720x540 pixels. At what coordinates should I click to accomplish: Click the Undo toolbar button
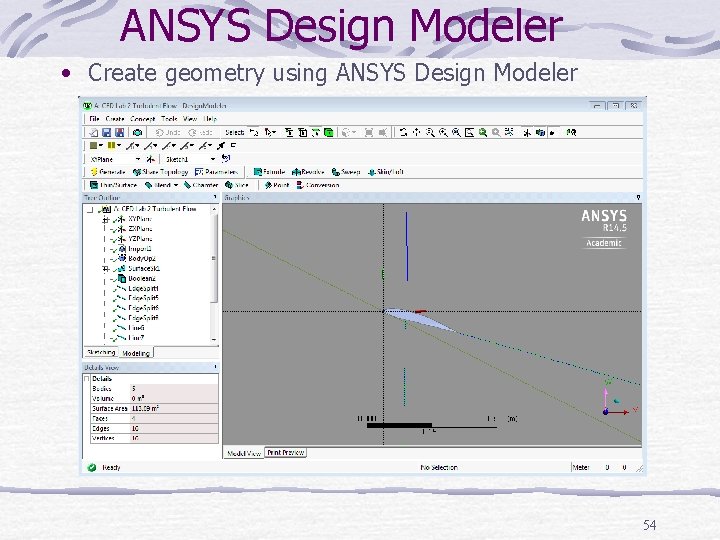tap(168, 133)
